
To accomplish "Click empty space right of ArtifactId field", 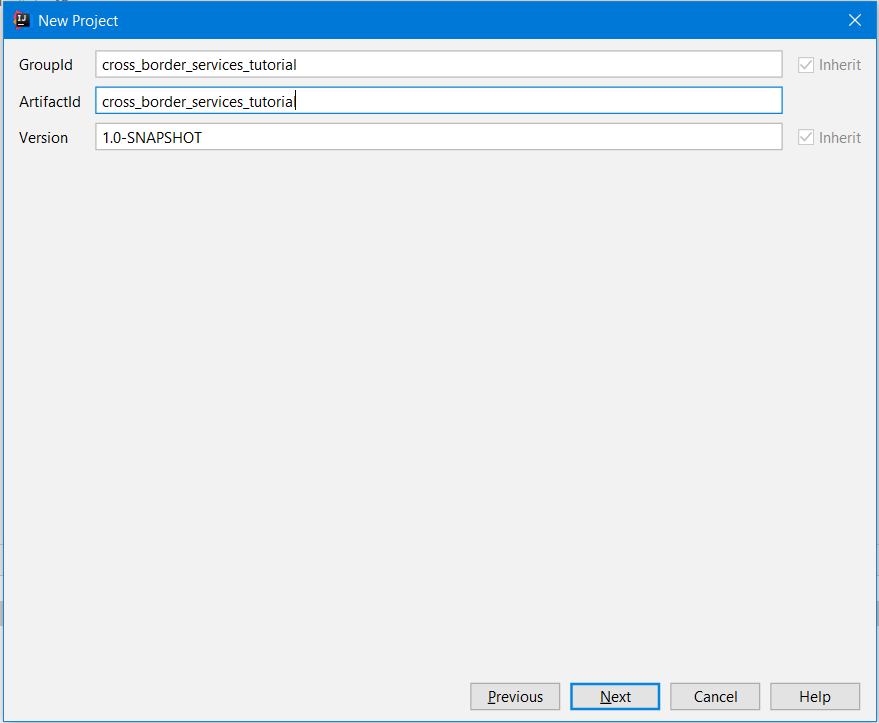I will [828, 101].
